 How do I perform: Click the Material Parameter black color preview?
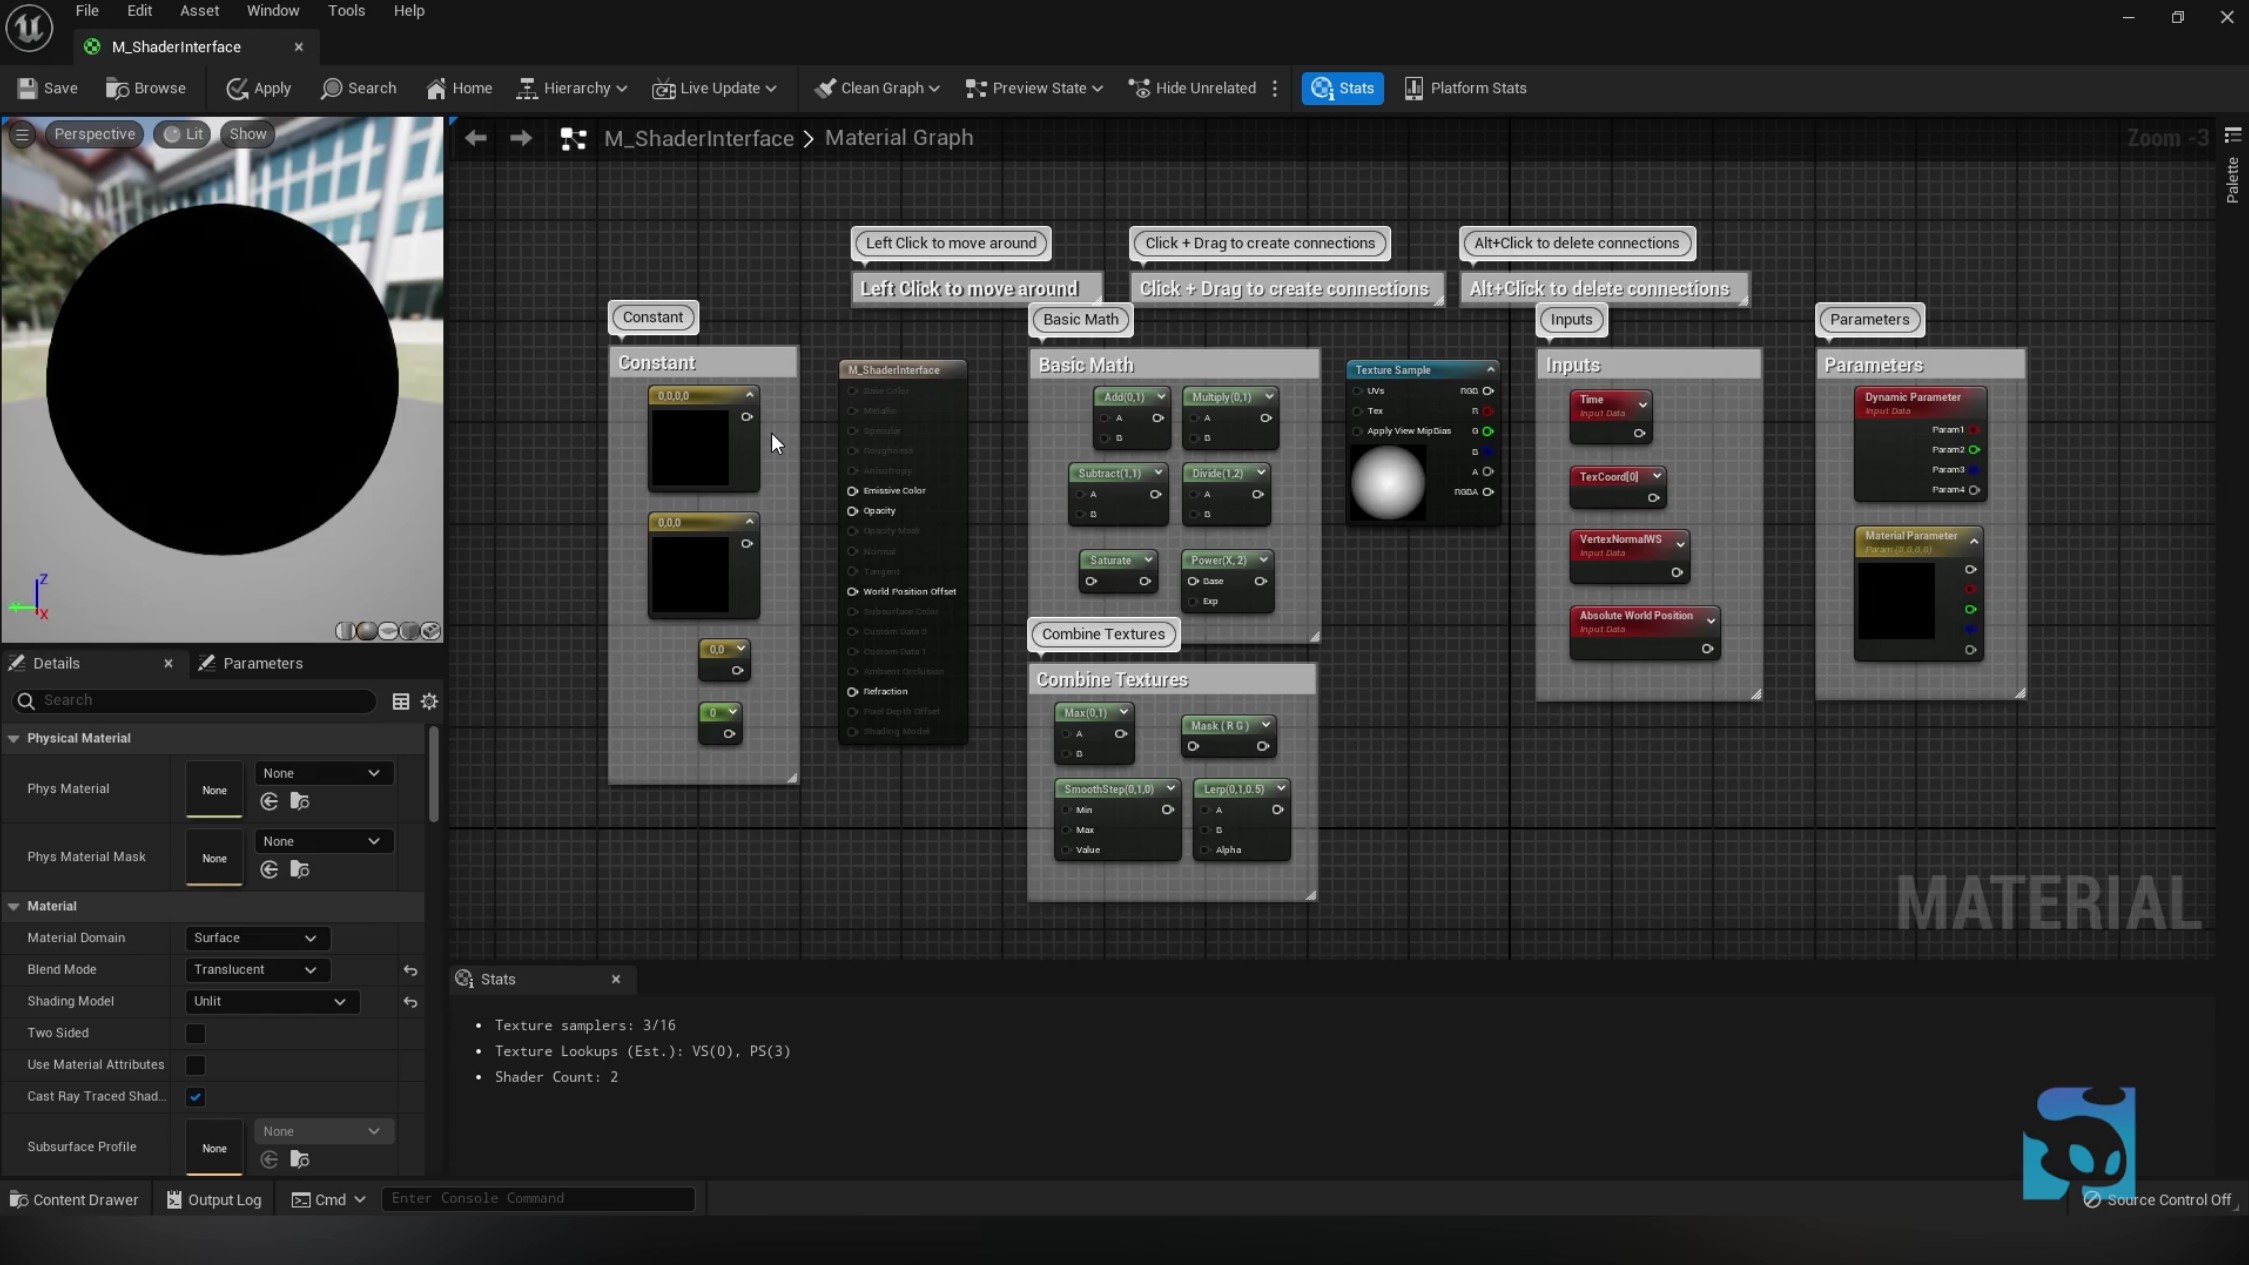(x=1896, y=600)
